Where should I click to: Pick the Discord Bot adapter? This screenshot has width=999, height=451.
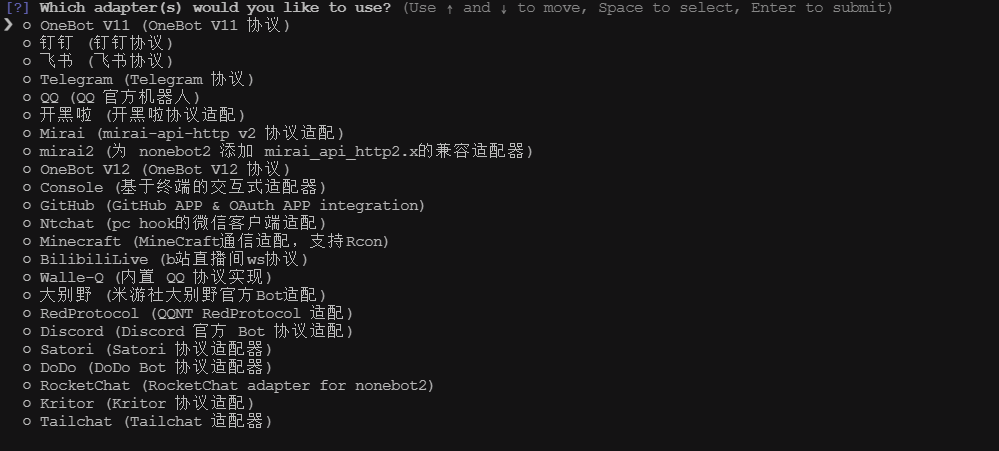[x=187, y=331]
